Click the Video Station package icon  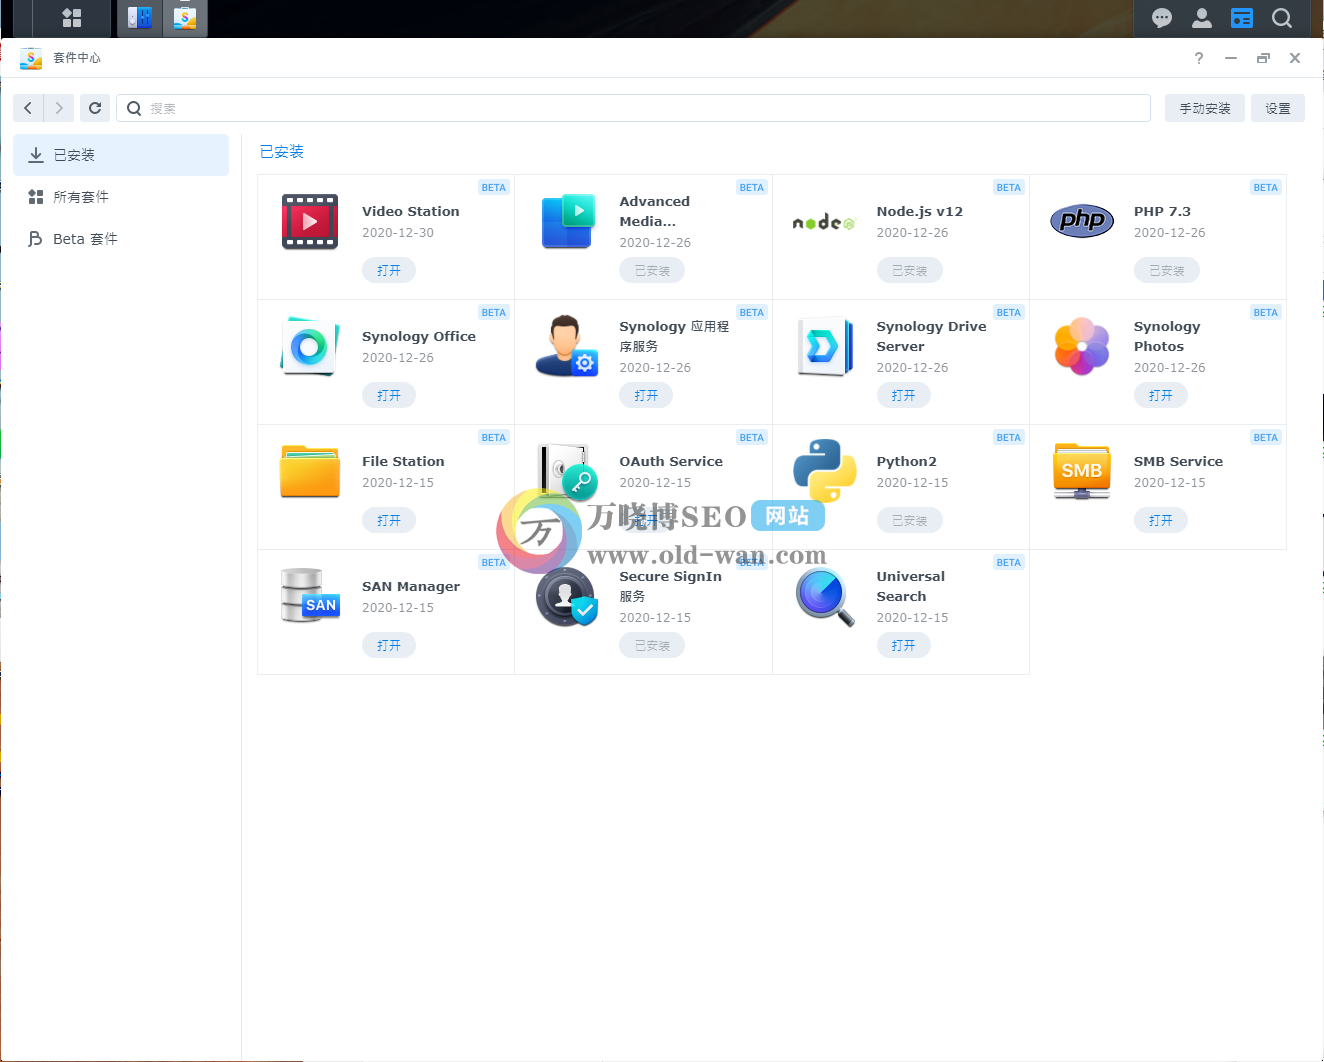coord(310,222)
